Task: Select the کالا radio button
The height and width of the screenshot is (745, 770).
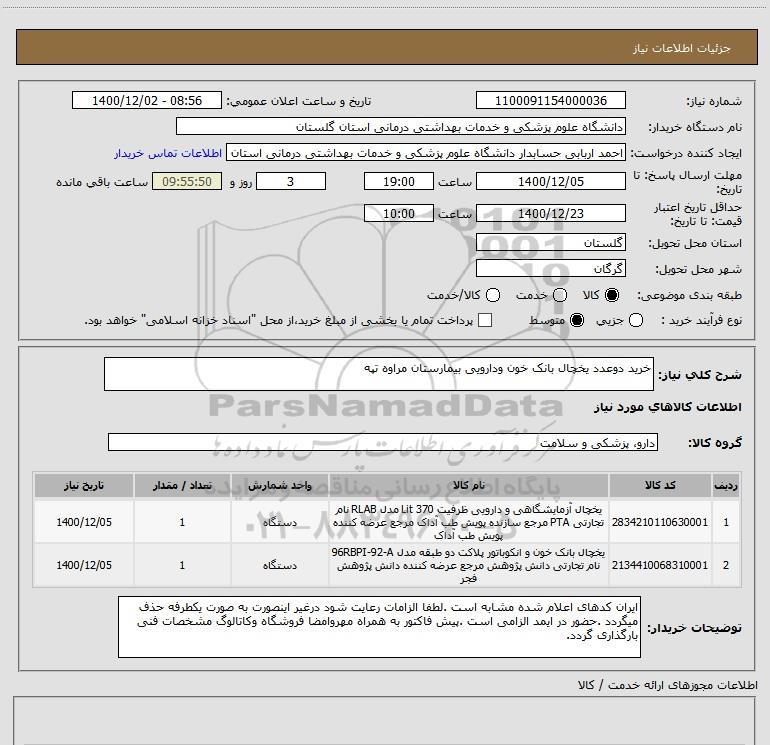Action: coord(612,295)
